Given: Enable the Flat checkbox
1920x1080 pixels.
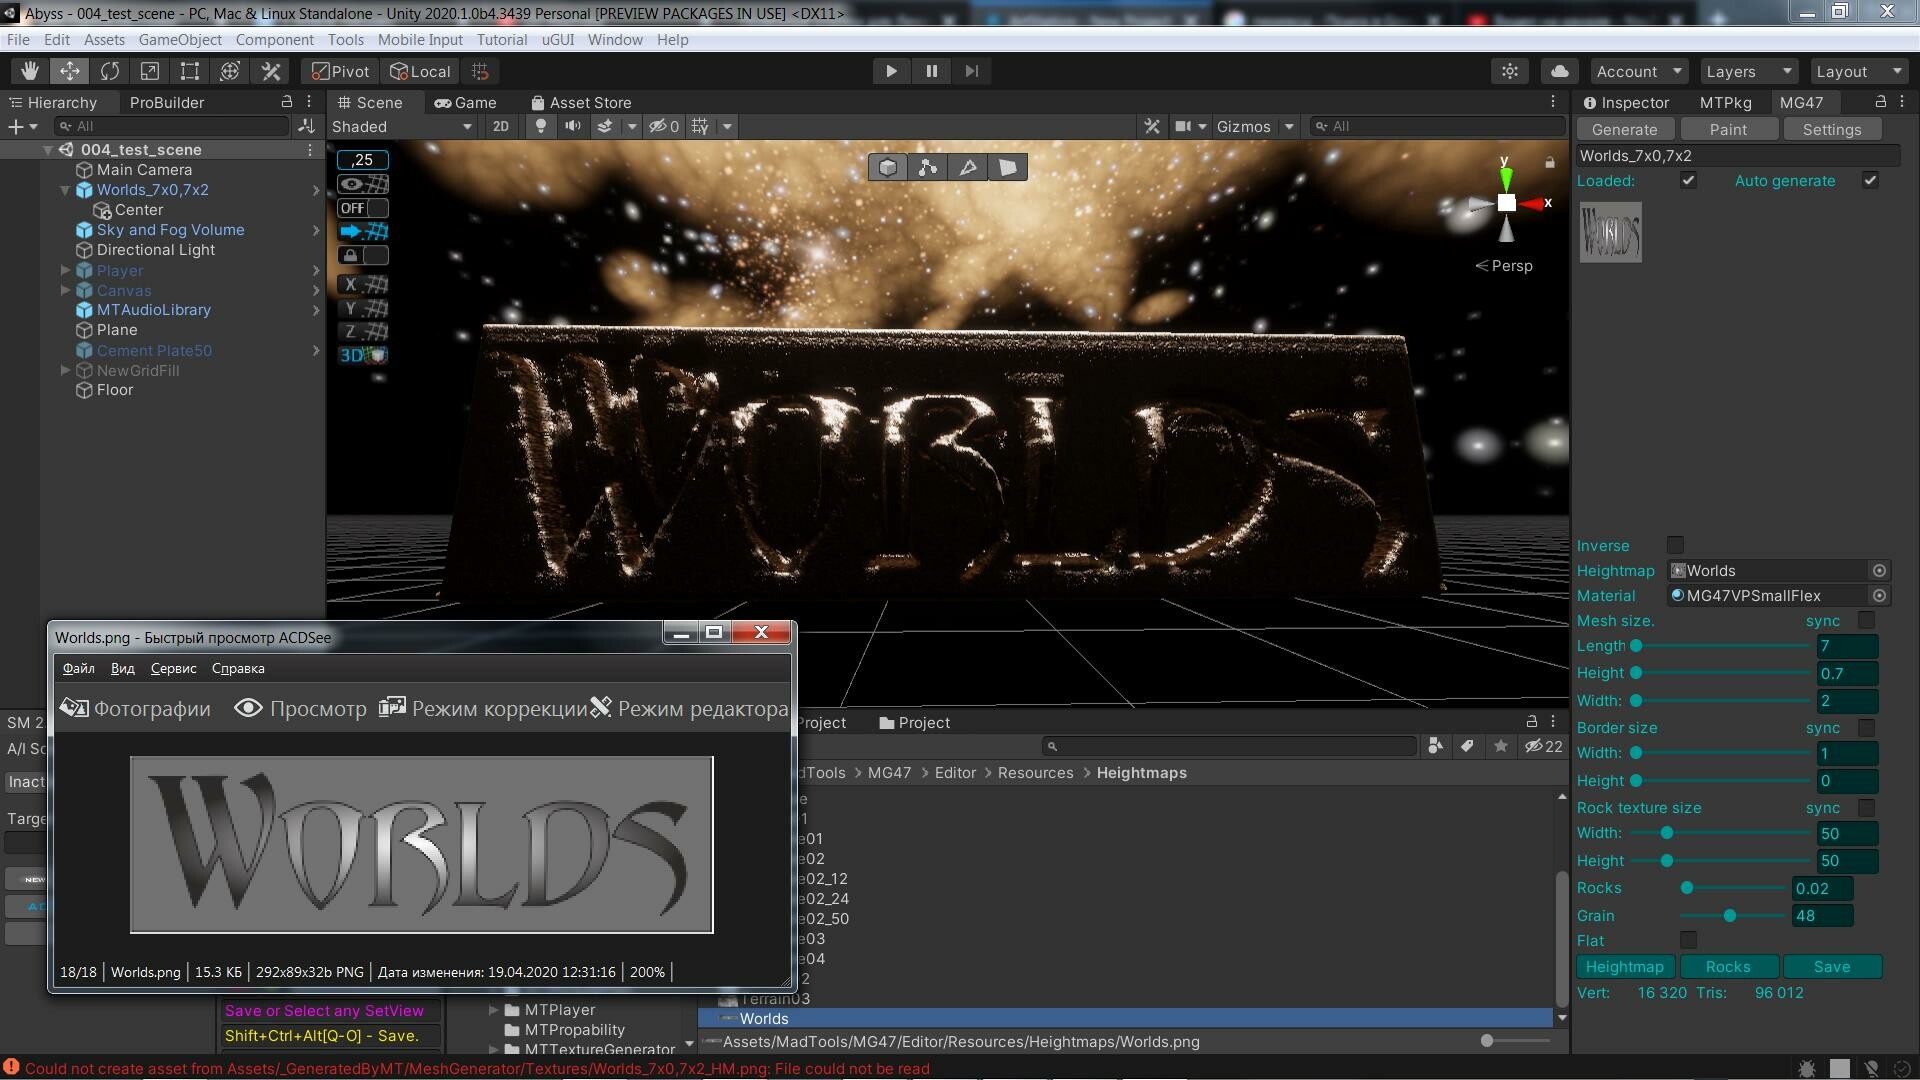Looking at the screenshot, I should click(x=1688, y=940).
